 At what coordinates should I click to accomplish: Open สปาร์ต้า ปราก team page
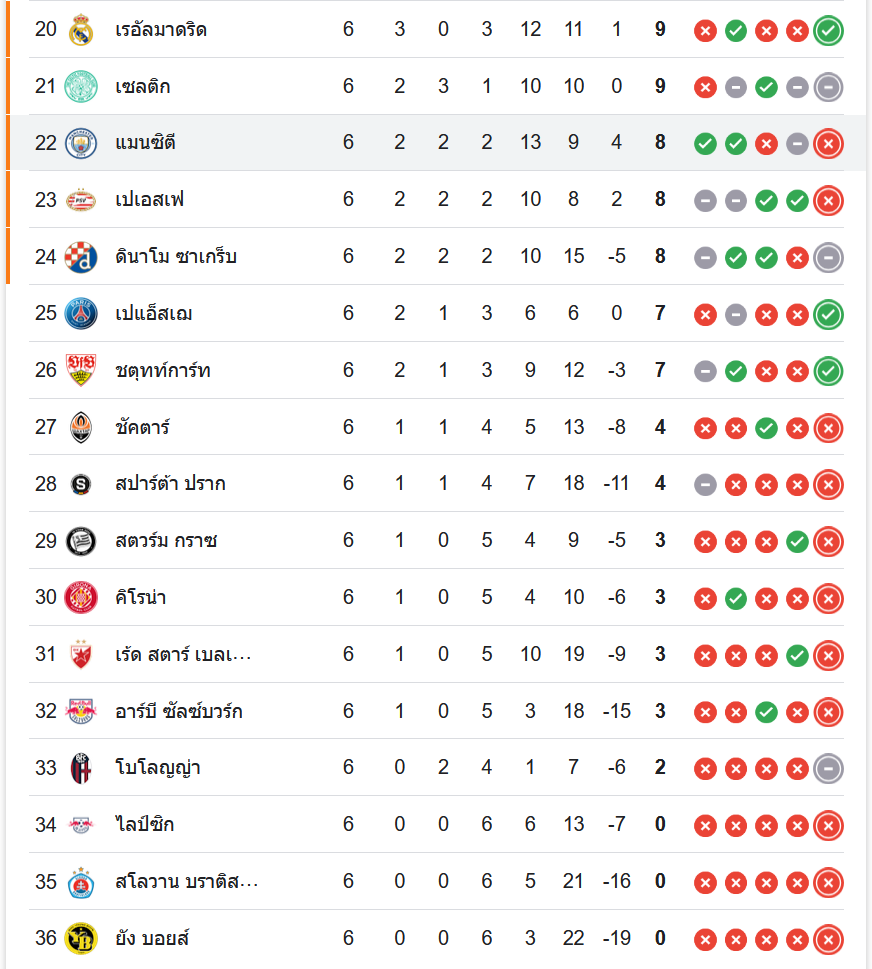pyautogui.click(x=170, y=484)
